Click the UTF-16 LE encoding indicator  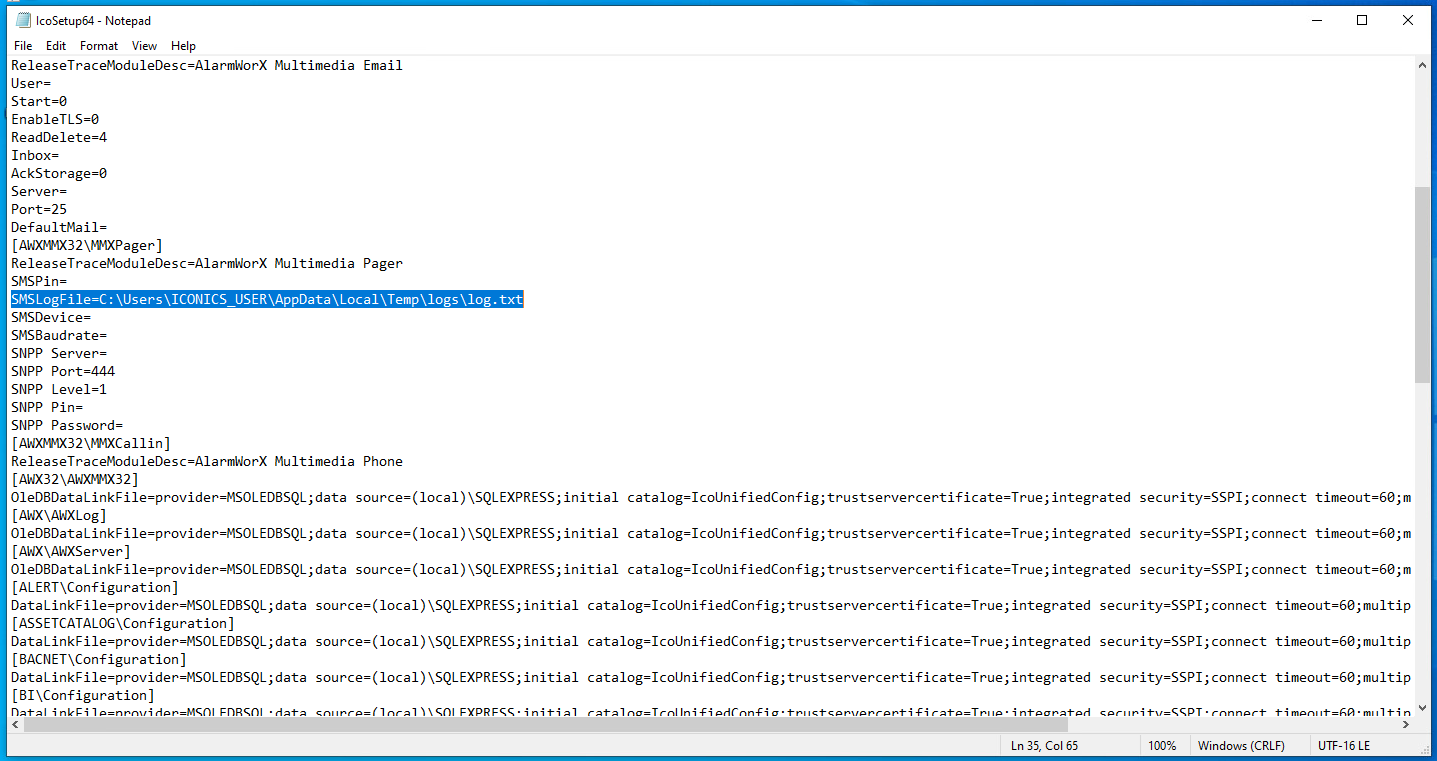[1344, 745]
